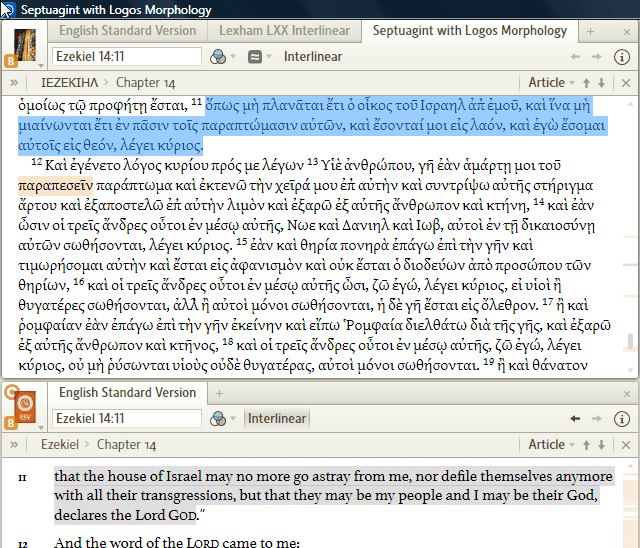The image size is (640, 548).
Task: Close the top panel tab group
Action: pos(627,32)
